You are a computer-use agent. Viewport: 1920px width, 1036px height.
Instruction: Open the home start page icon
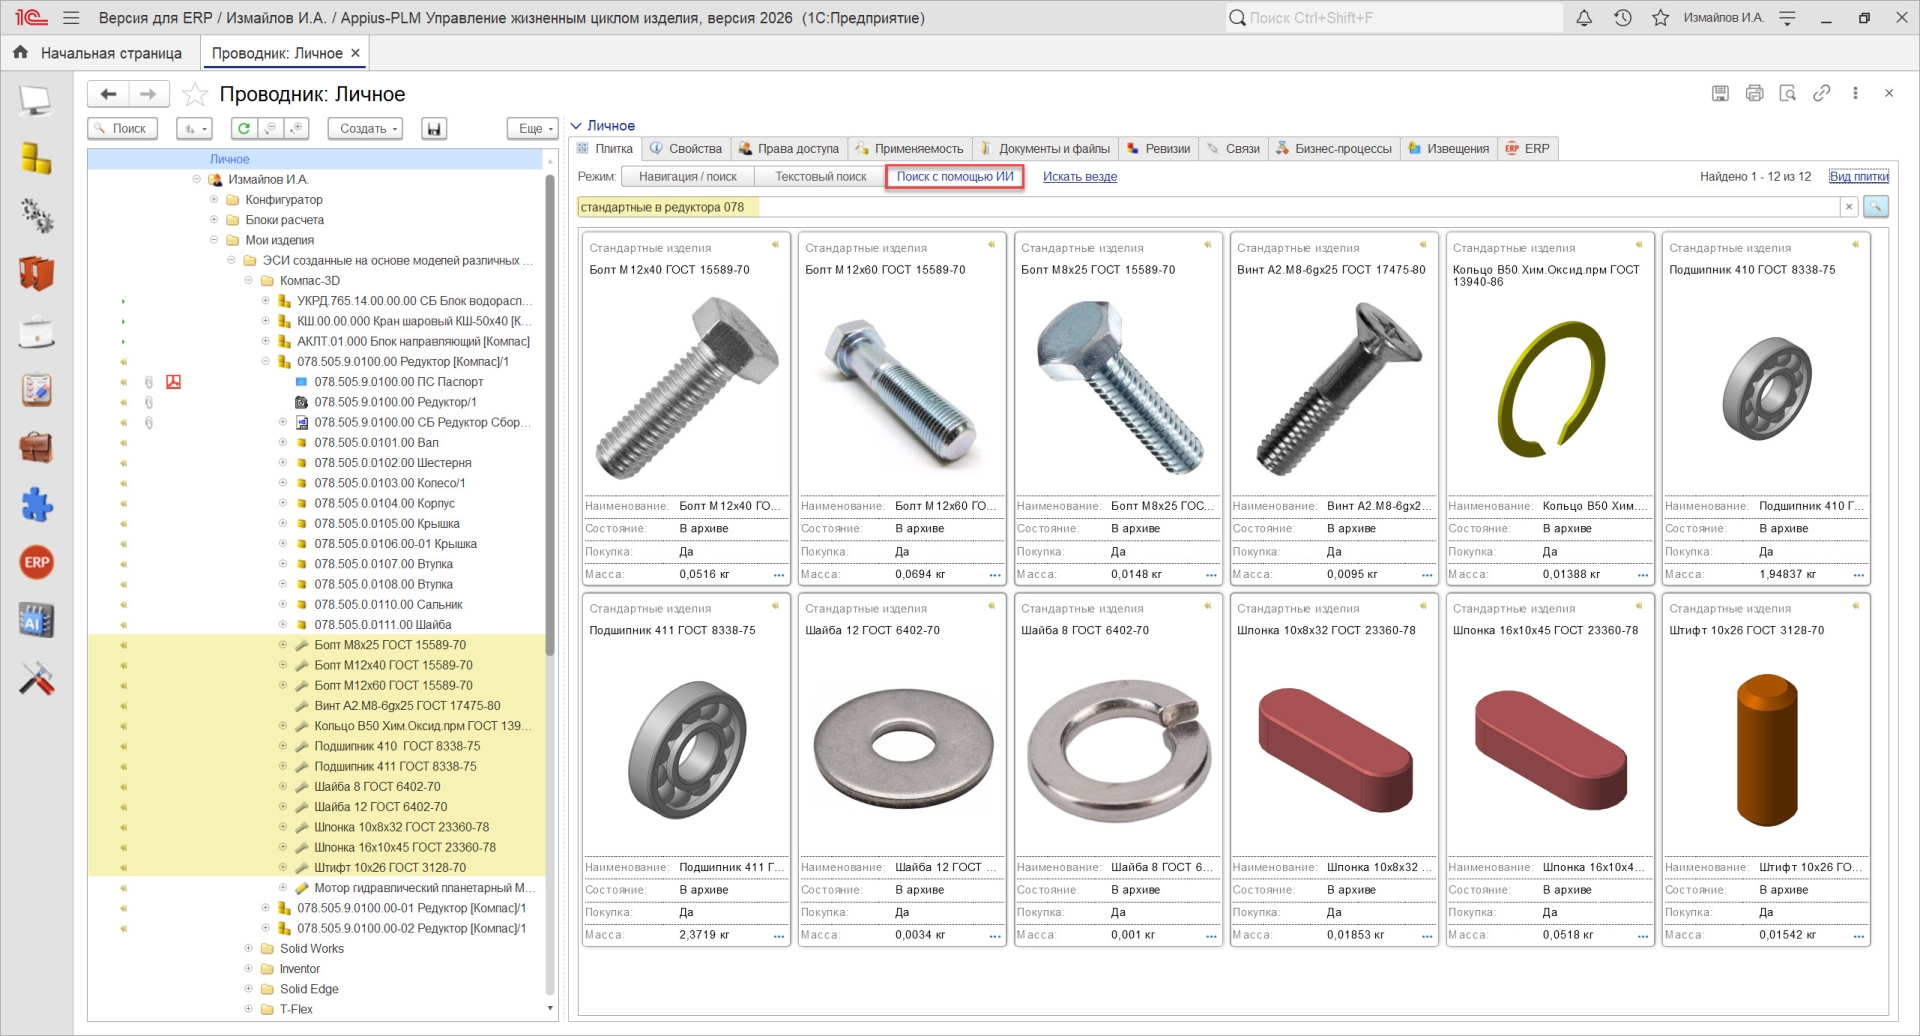21,52
